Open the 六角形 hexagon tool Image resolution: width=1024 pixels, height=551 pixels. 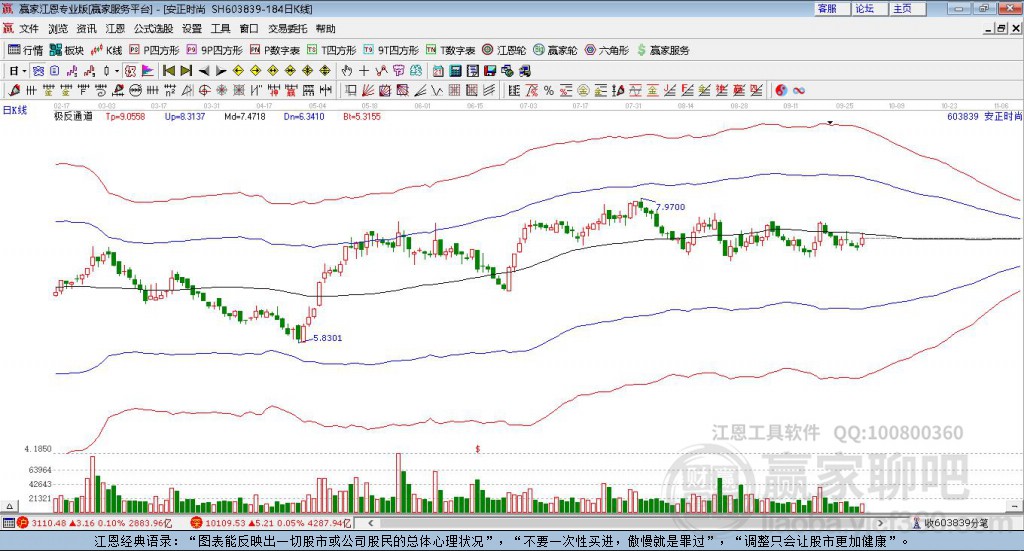point(607,50)
